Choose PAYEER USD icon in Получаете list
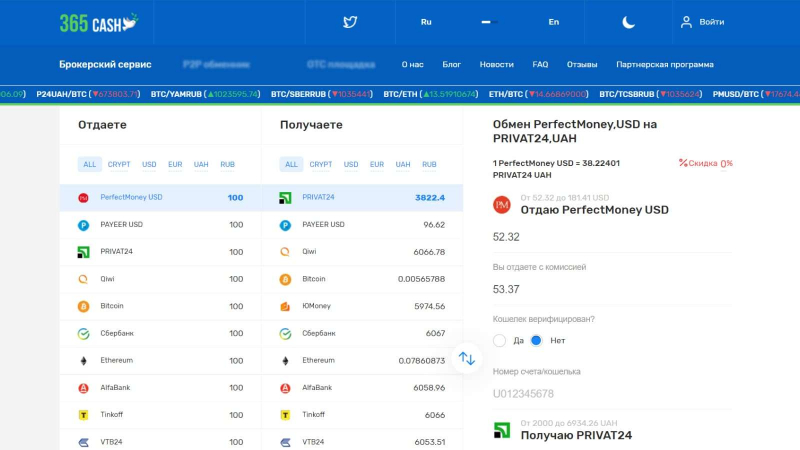800x450 pixels. pyautogui.click(x=285, y=225)
